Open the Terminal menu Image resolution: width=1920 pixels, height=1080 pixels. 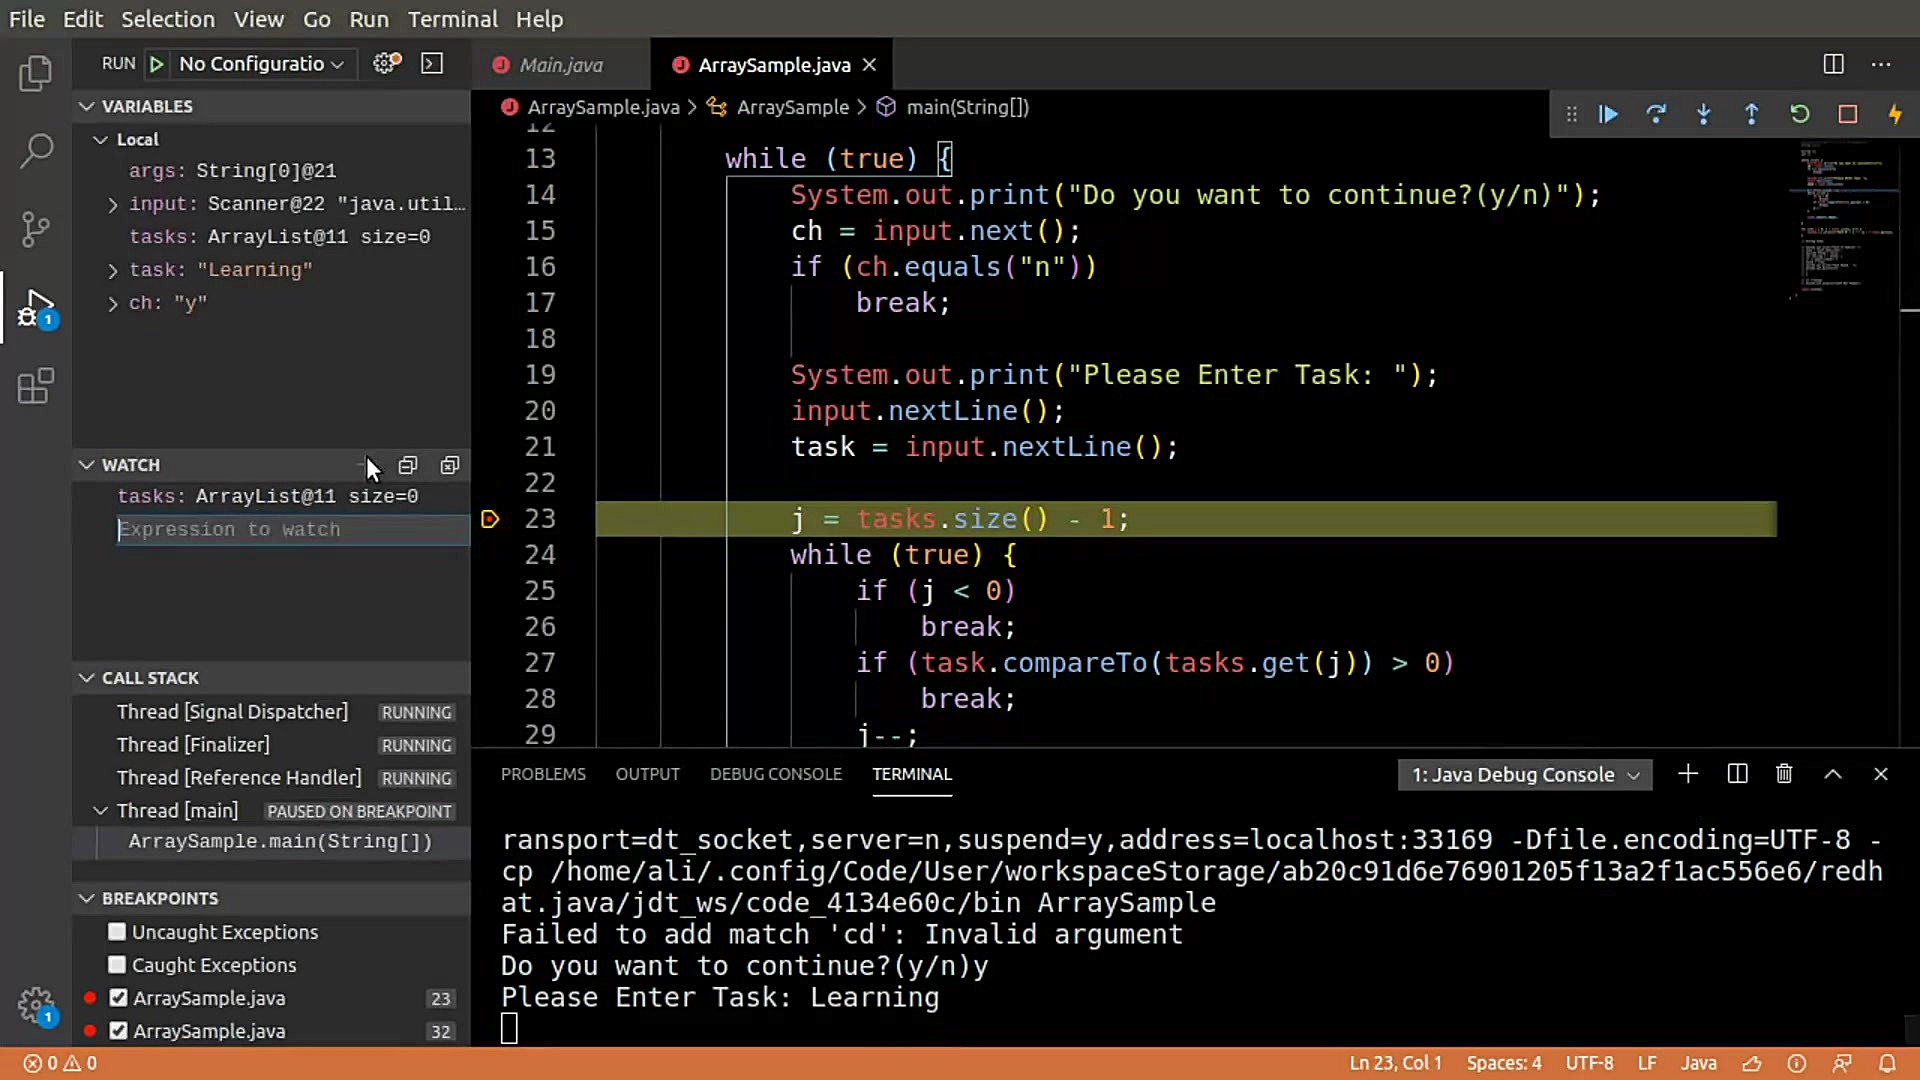(x=452, y=19)
